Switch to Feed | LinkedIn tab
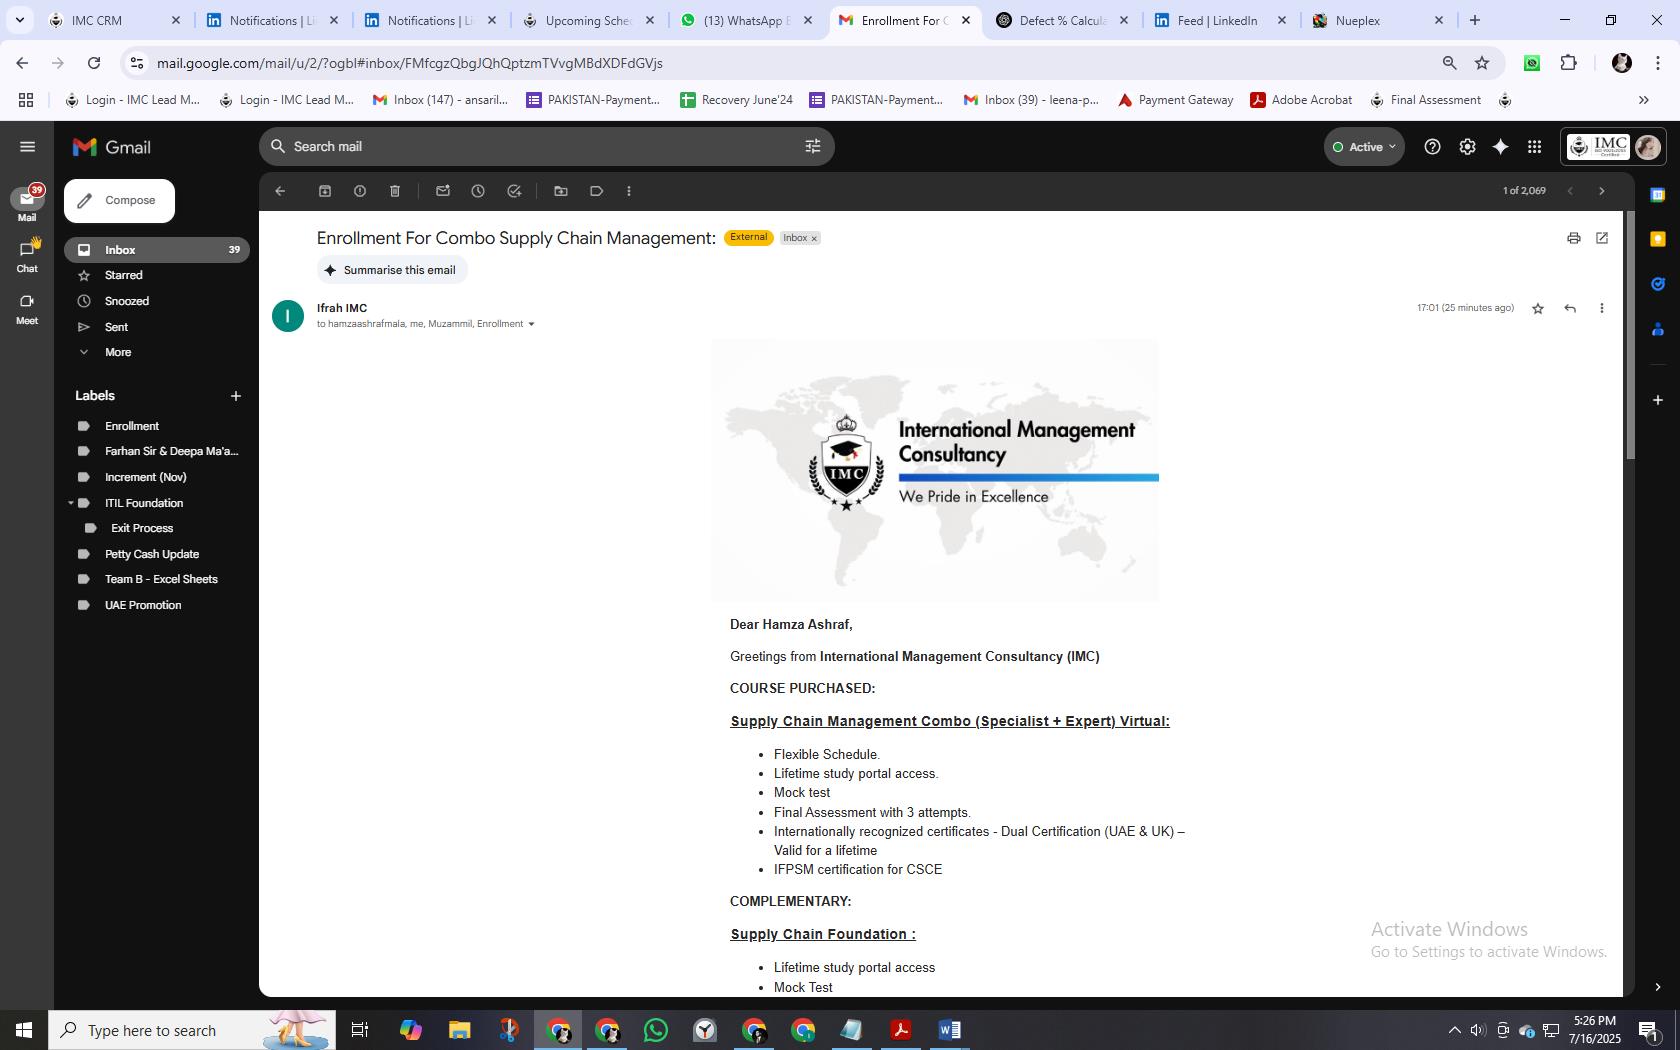The width and height of the screenshot is (1680, 1050). 1220,20
